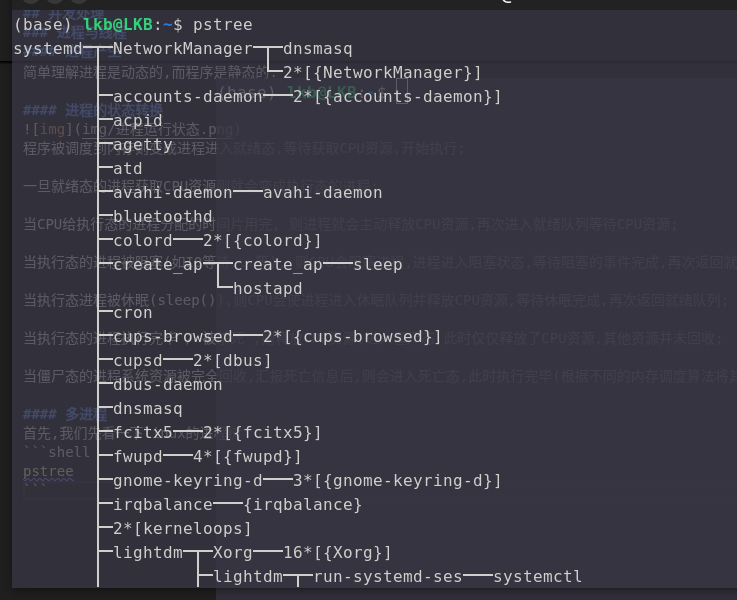Select the irqbalance process name
The height and width of the screenshot is (600, 737).
163,505
